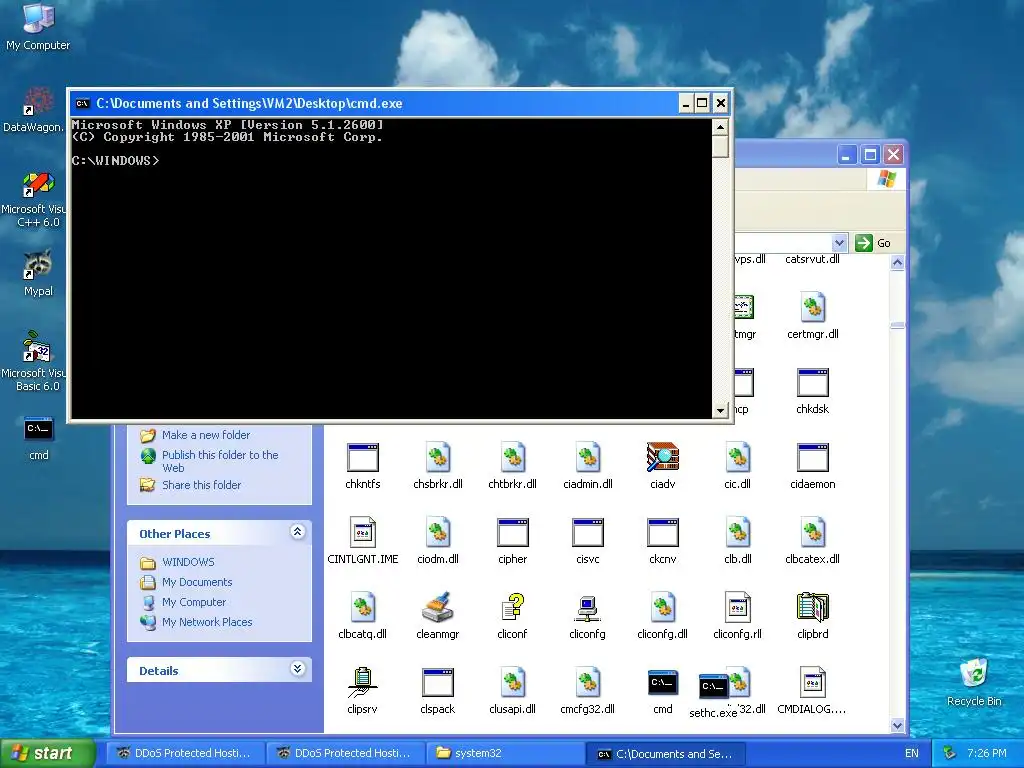This screenshot has width=1024, height=768.
Task: Click the EN language indicator
Action: click(912, 754)
